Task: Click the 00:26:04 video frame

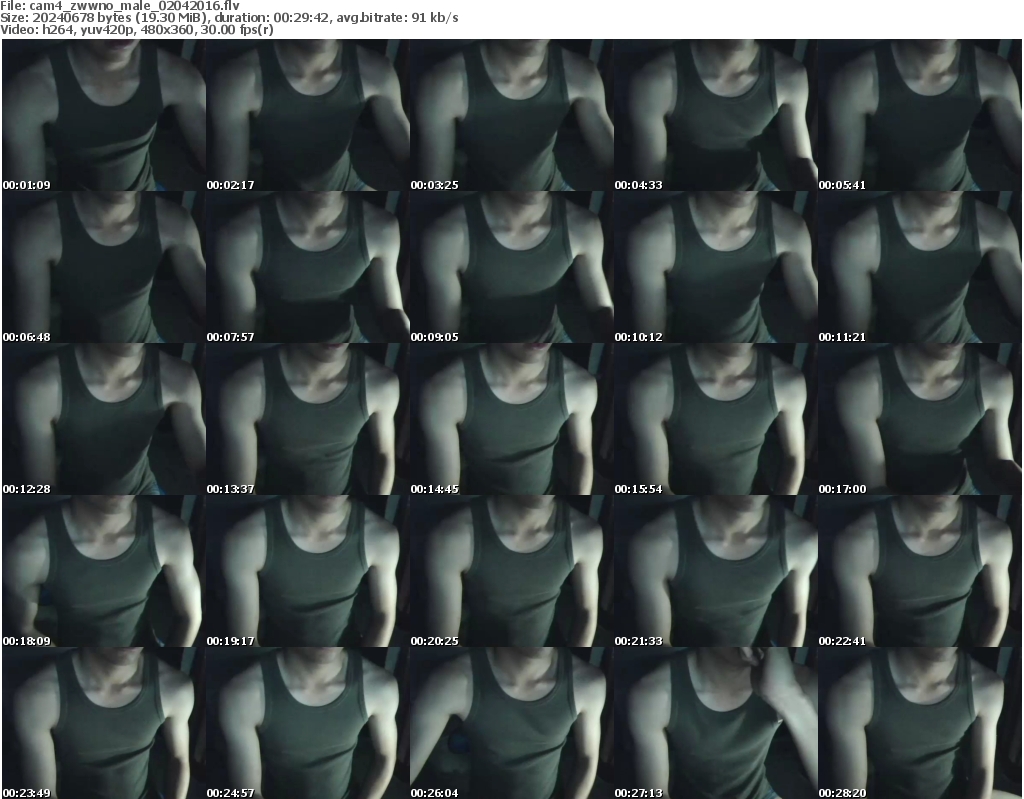Action: tap(511, 723)
